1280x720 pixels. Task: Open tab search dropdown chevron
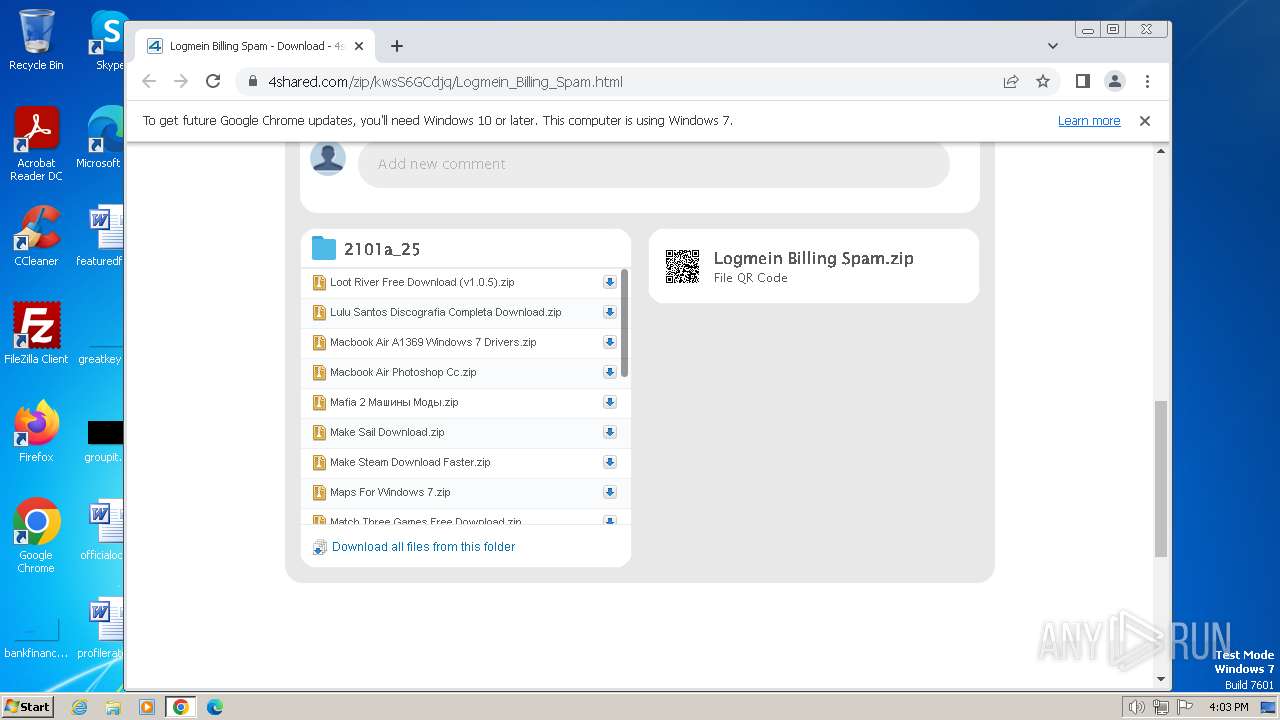point(1052,46)
